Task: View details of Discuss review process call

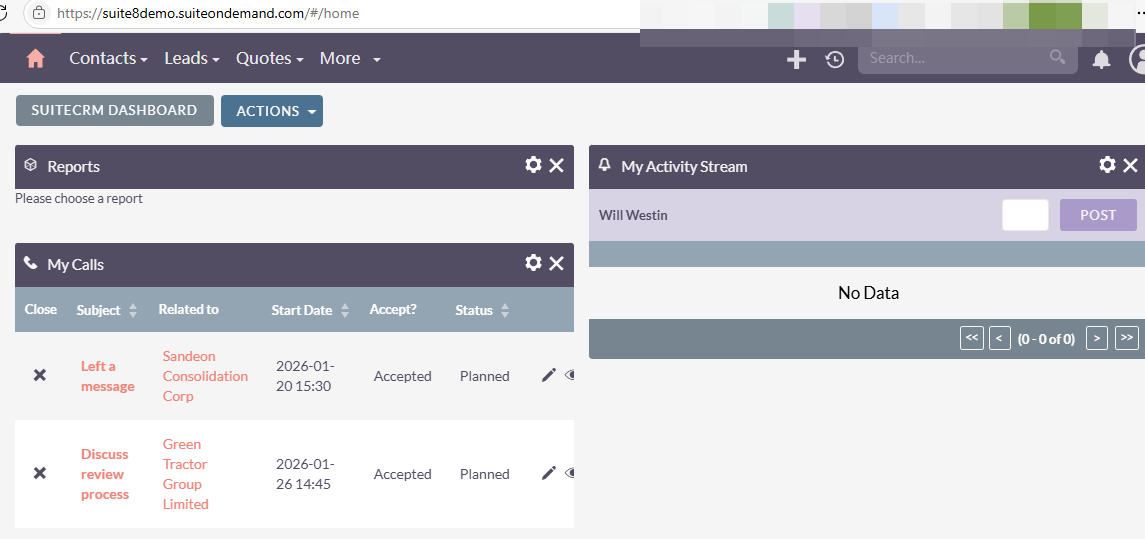Action: [570, 473]
